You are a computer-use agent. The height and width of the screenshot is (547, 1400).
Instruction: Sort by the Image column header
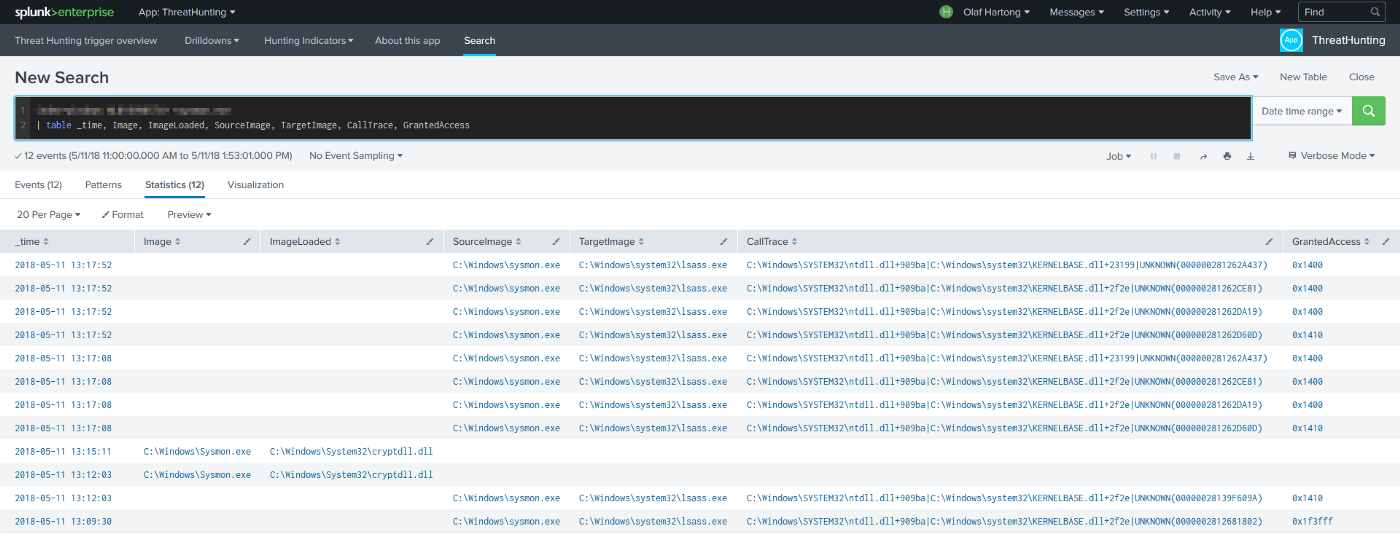point(161,242)
